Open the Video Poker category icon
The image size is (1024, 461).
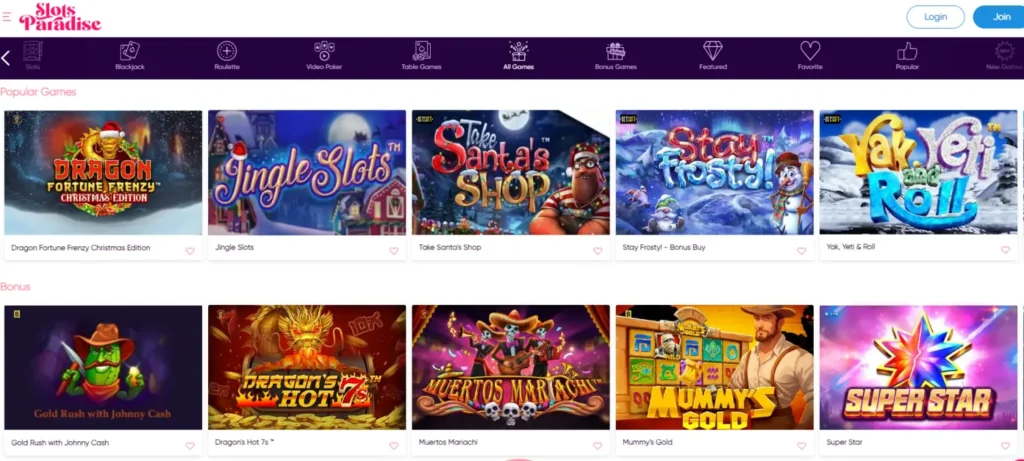pyautogui.click(x=325, y=51)
